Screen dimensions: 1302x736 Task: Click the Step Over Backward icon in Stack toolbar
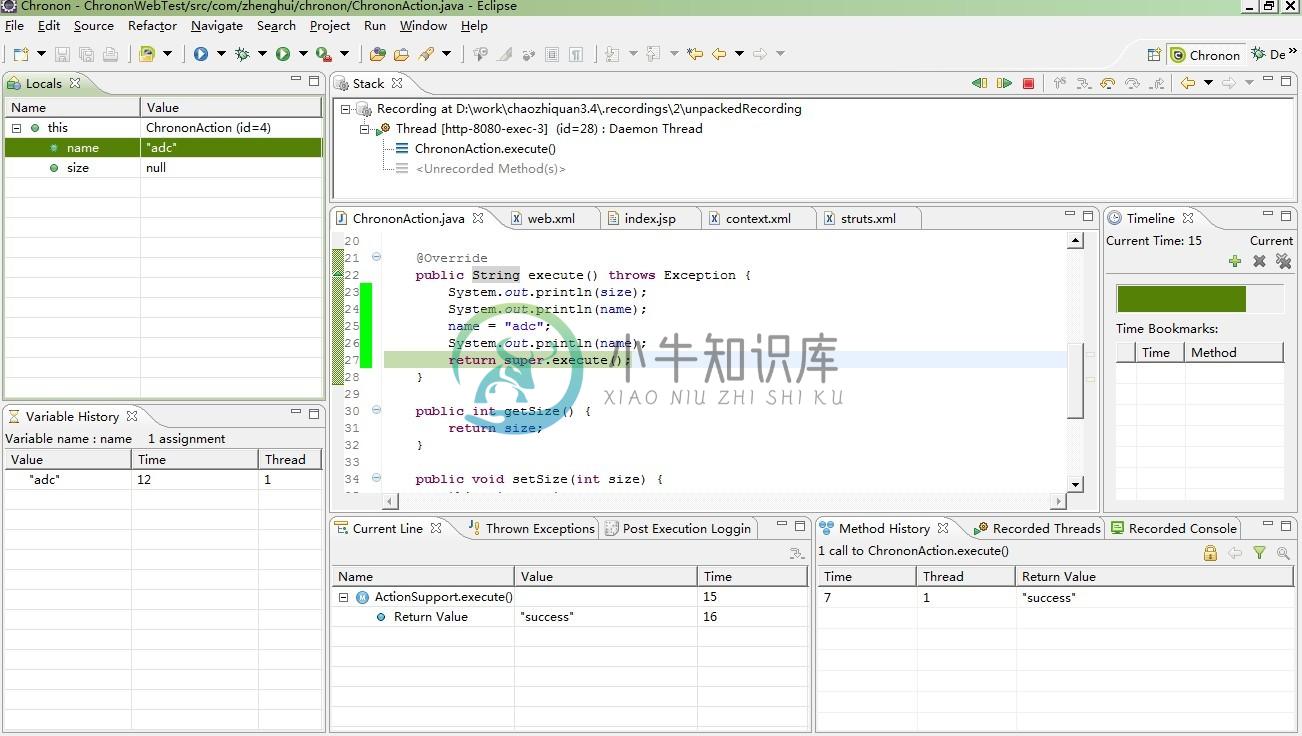1108,83
